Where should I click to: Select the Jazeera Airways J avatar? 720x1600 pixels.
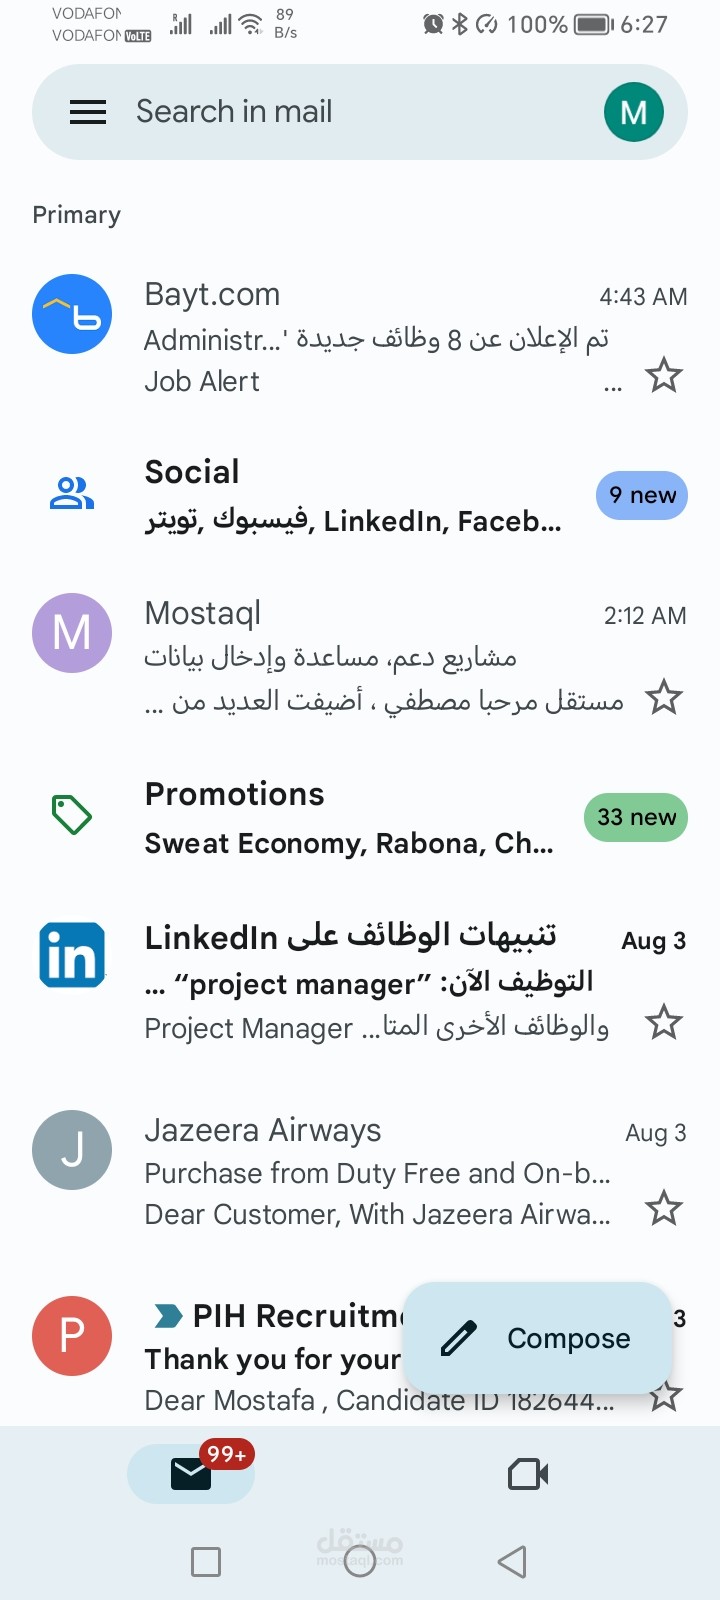(x=72, y=1150)
